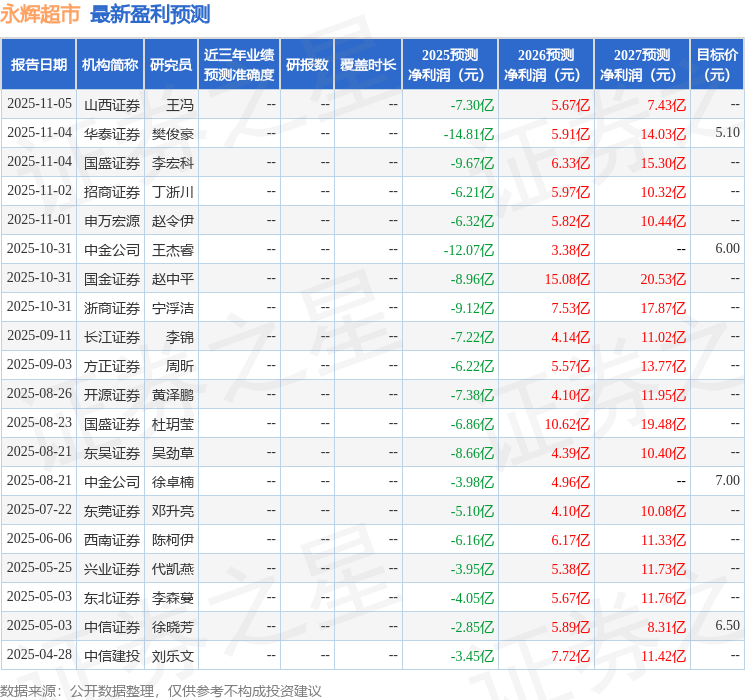Open the 山西证券 institution entry
Image resolution: width=745 pixels, height=700 pixels.
[111, 104]
